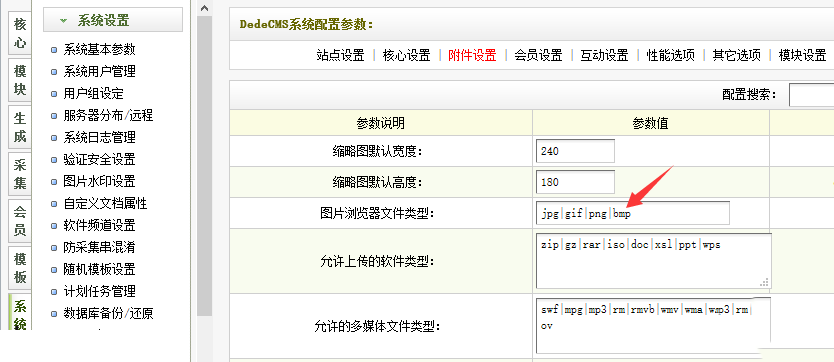This screenshot has height=362, width=834.
Task: Click the sidebar vertical scrollbar thumb
Action: [204, 166]
